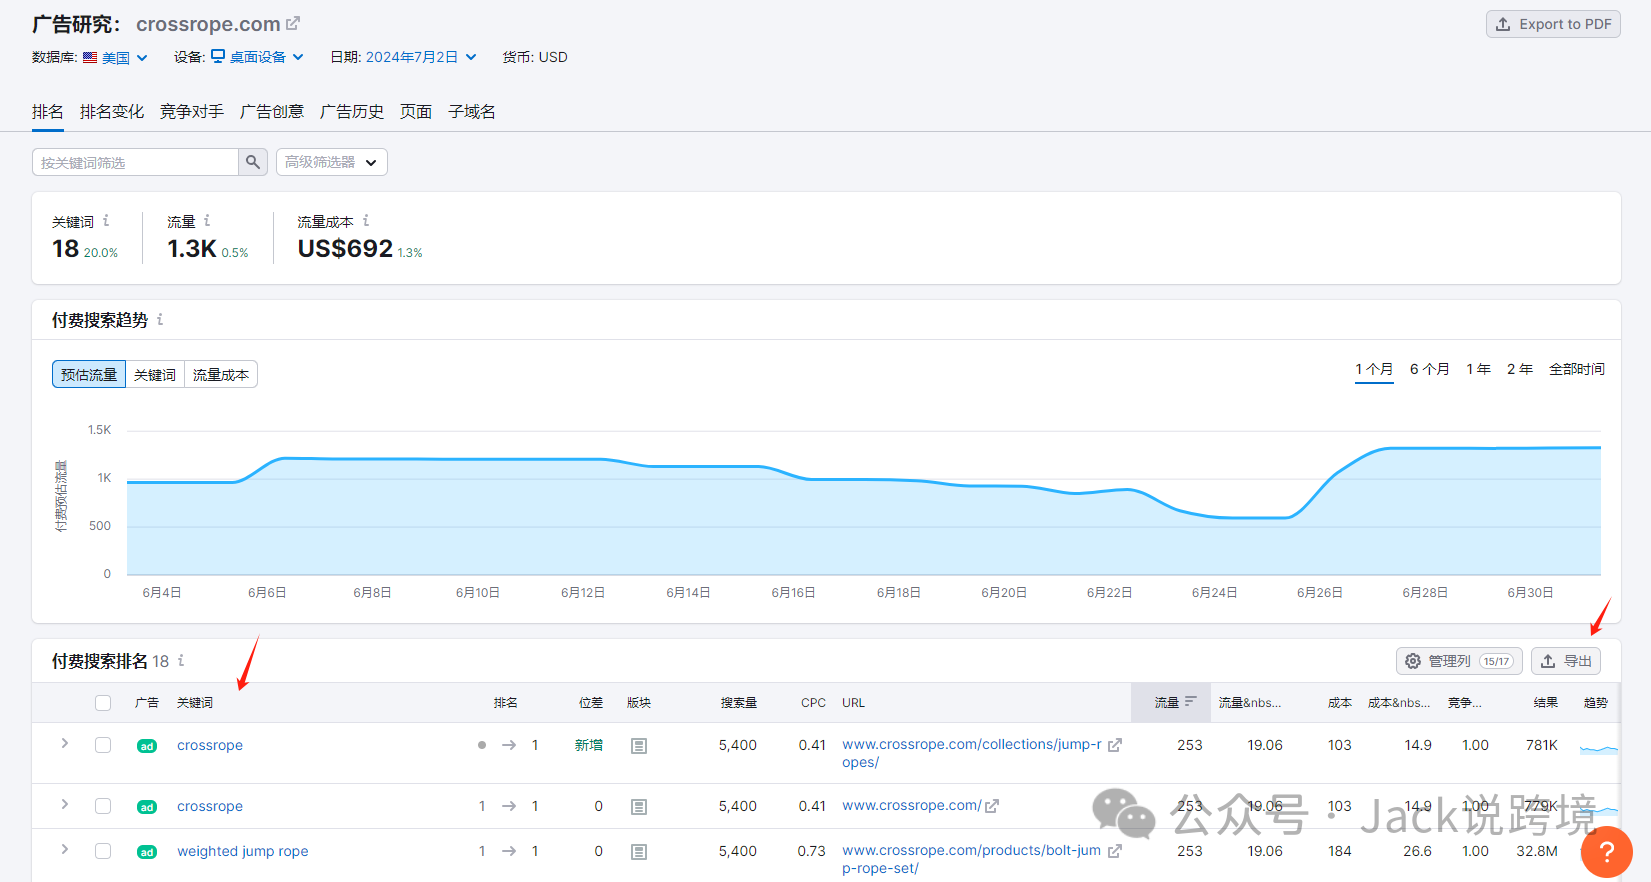Click ad badge in first crossrope row
Screen dimensions: 1651x882
[147, 746]
